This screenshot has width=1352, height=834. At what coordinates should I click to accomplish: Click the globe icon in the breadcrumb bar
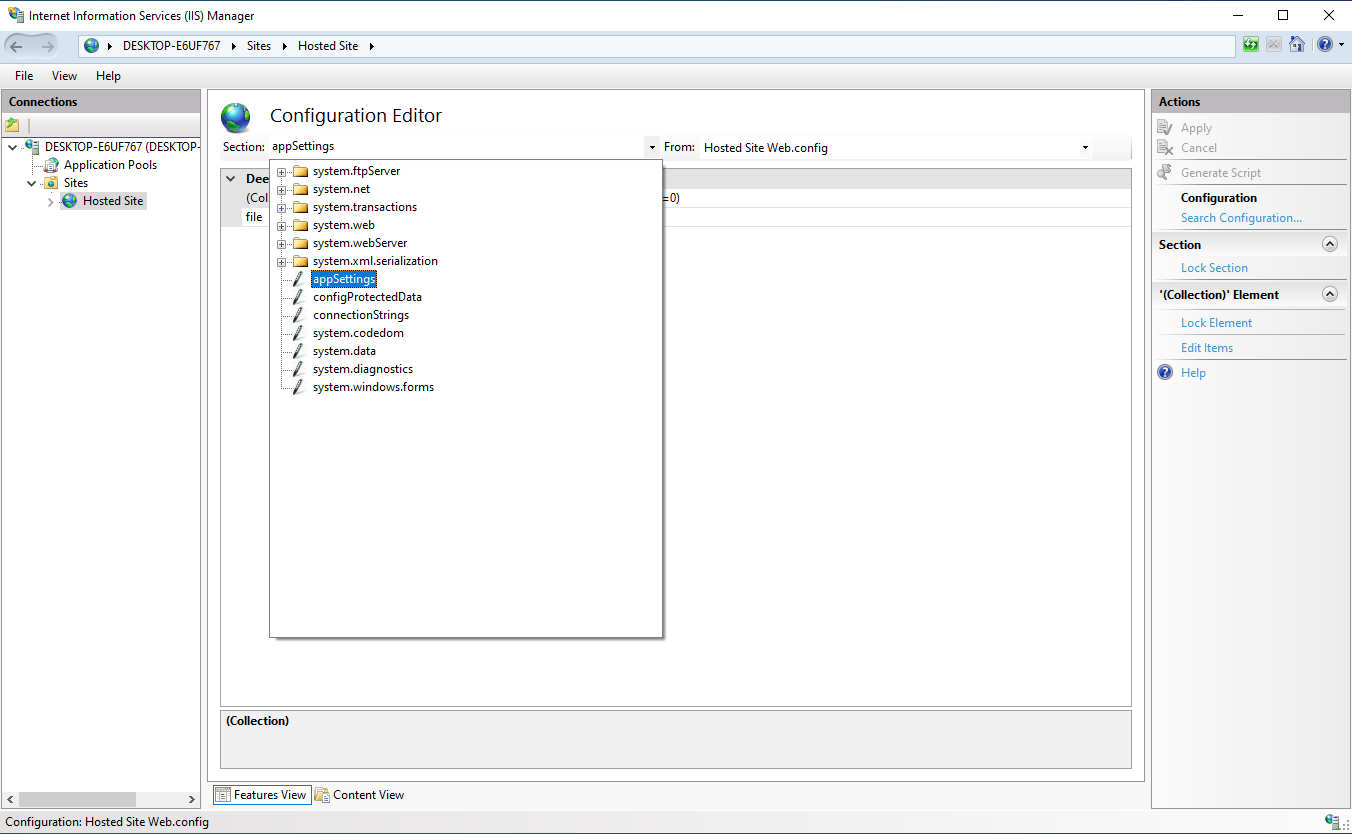point(90,45)
